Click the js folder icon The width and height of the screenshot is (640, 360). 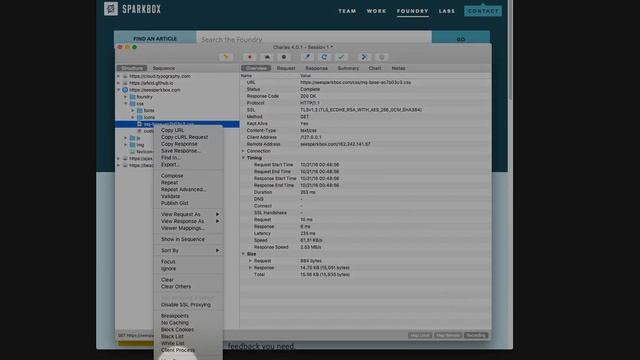(x=132, y=138)
